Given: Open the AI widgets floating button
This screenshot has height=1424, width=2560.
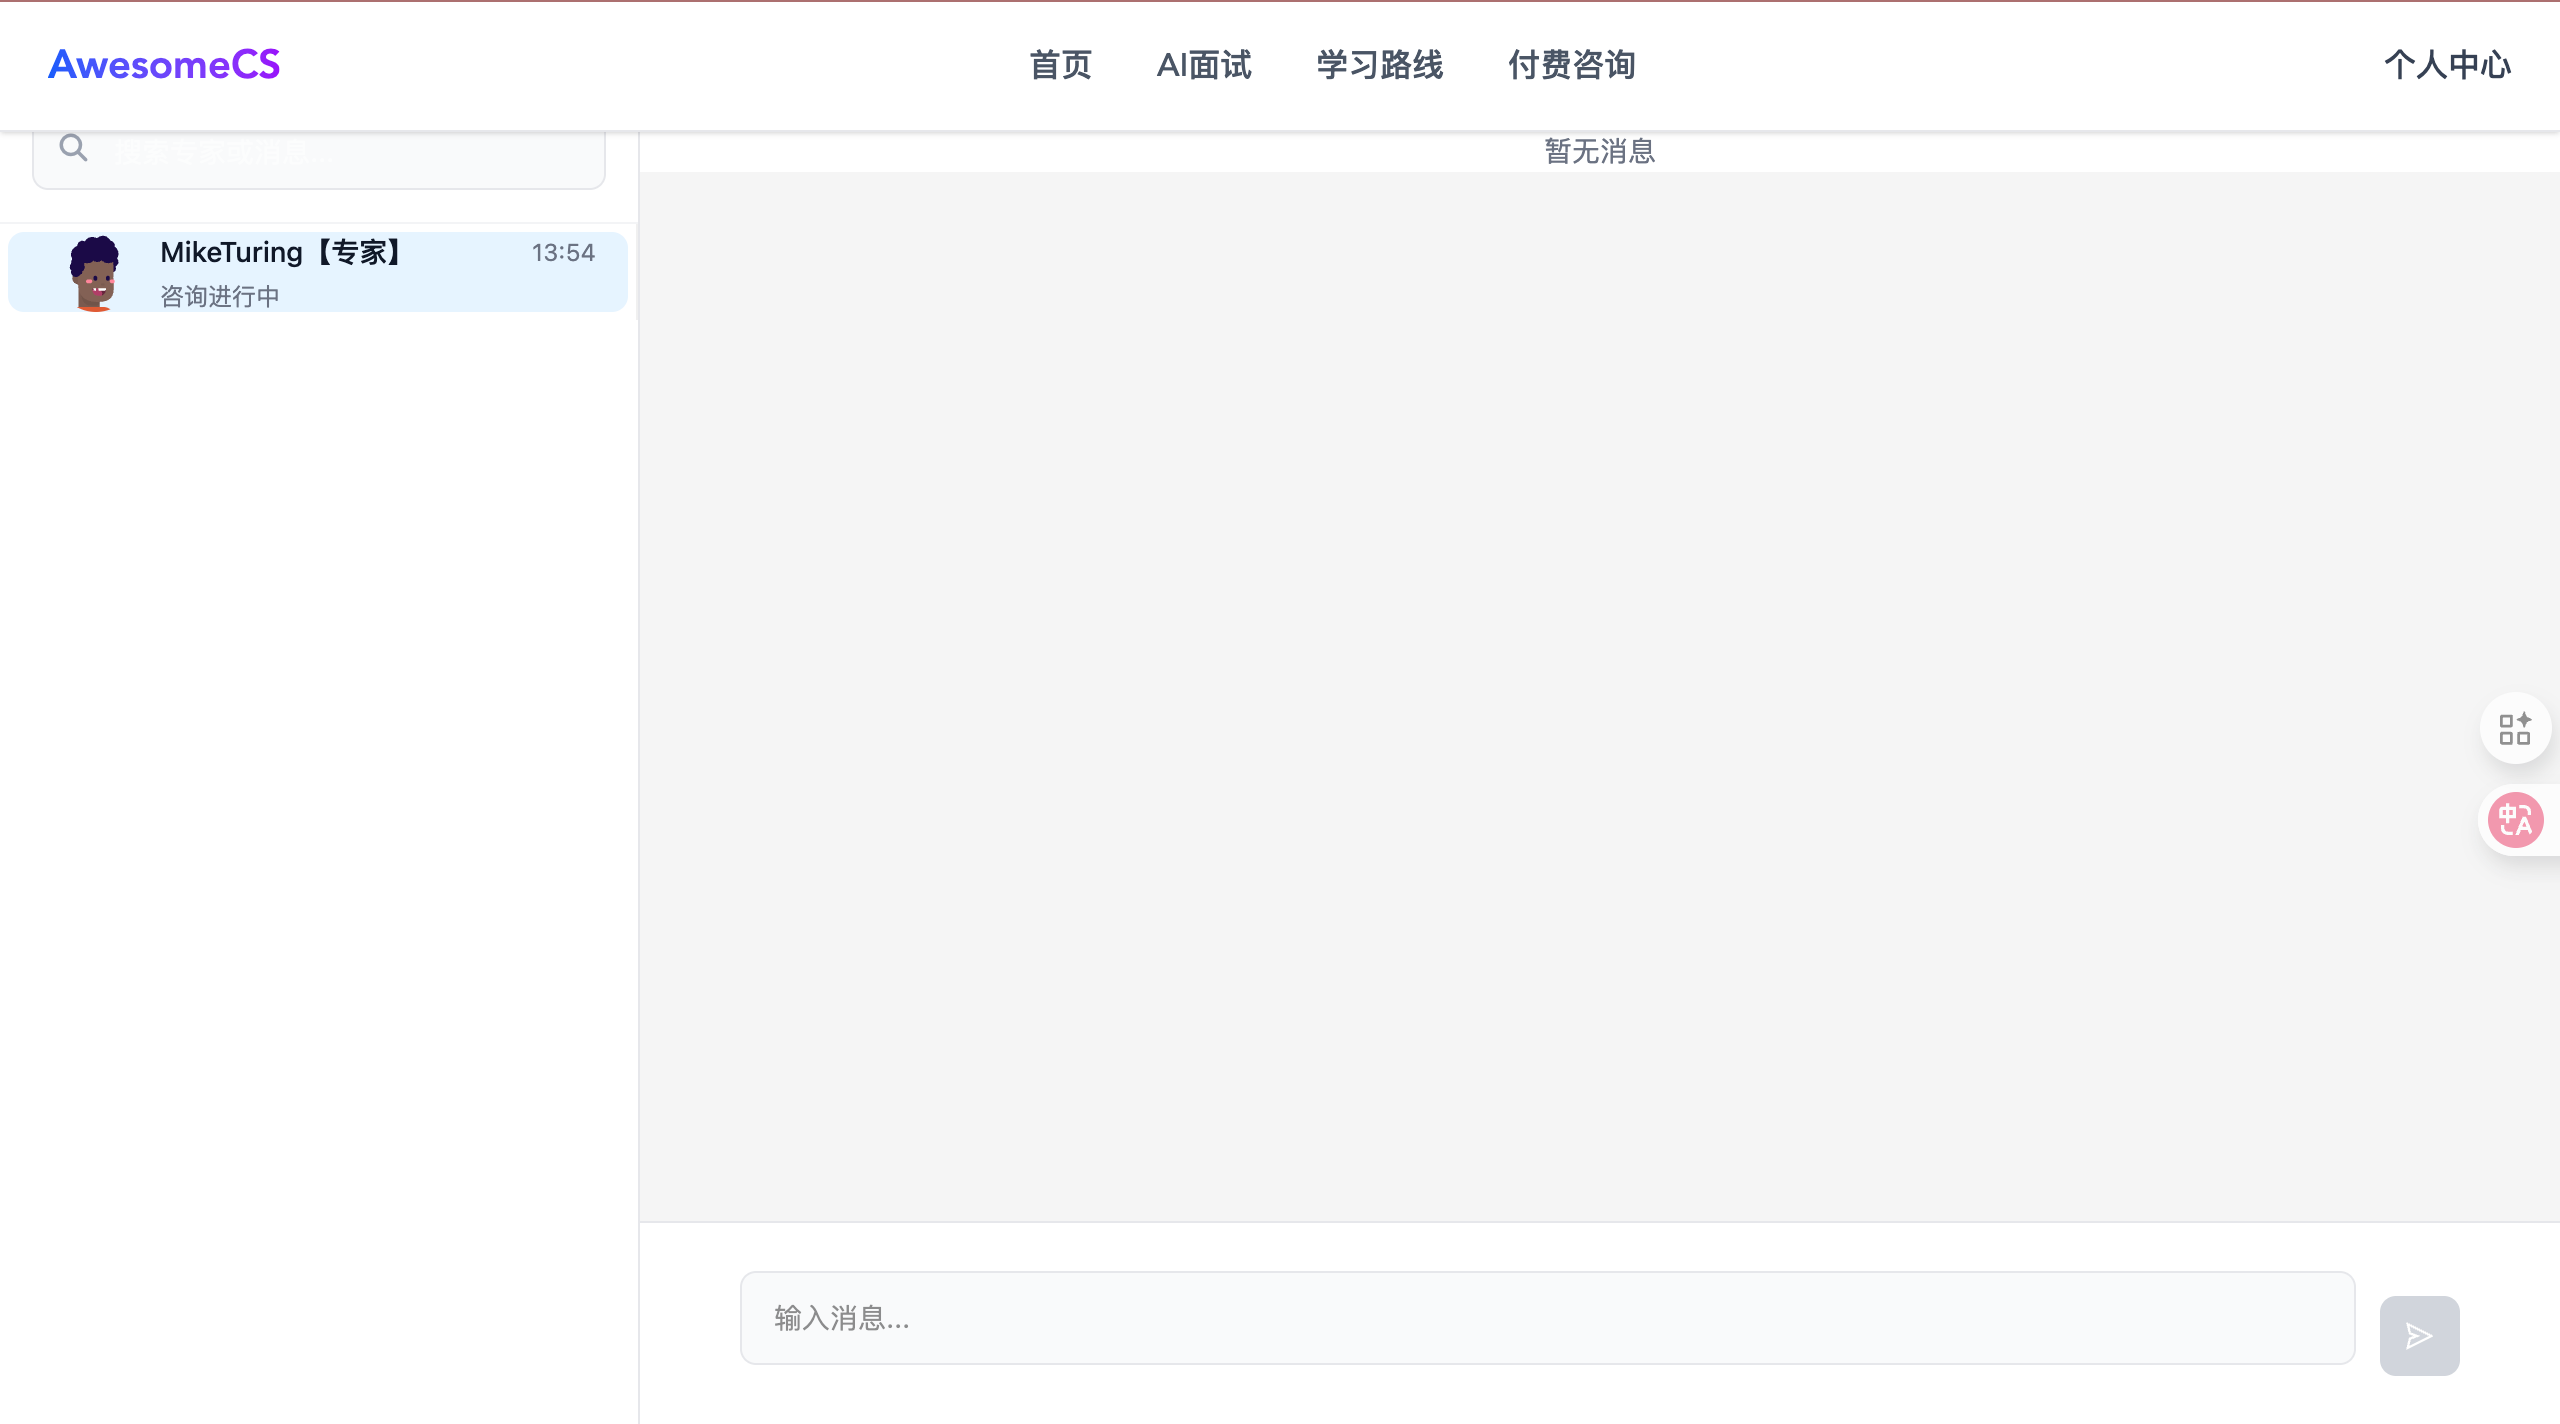Looking at the screenshot, I should point(2516,727).
